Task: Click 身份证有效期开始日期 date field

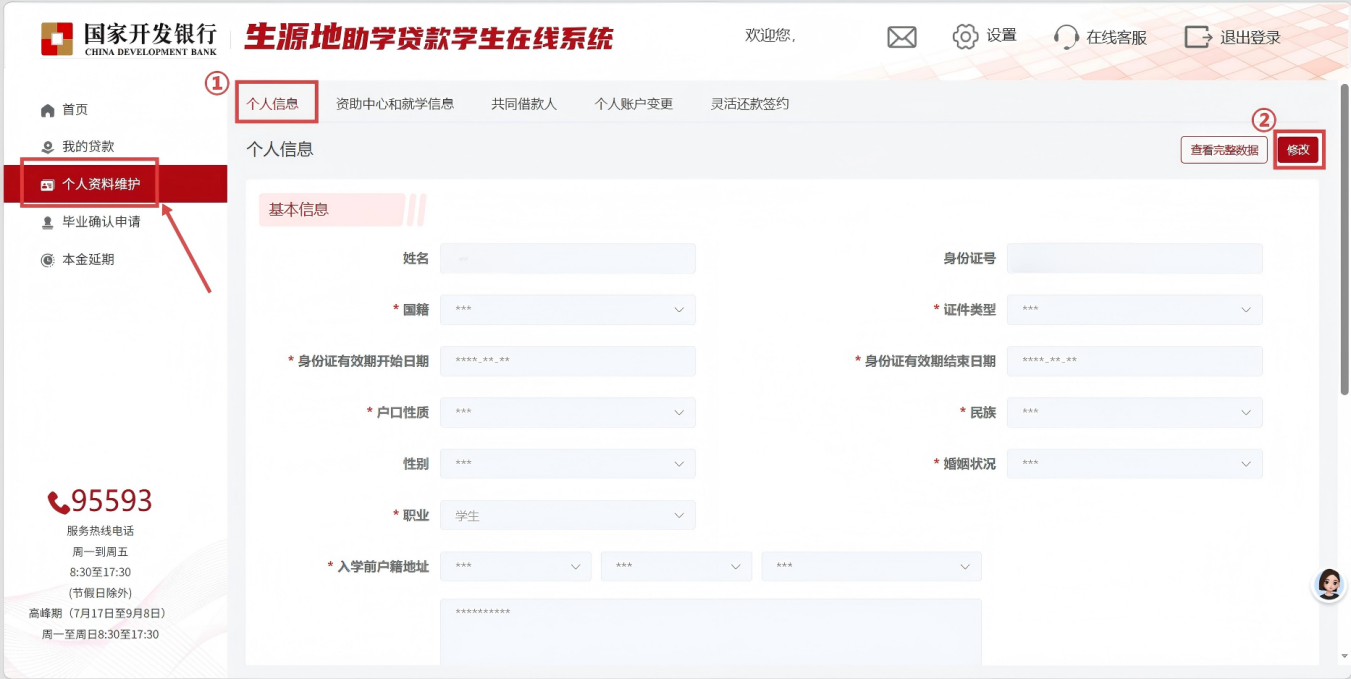Action: point(568,361)
